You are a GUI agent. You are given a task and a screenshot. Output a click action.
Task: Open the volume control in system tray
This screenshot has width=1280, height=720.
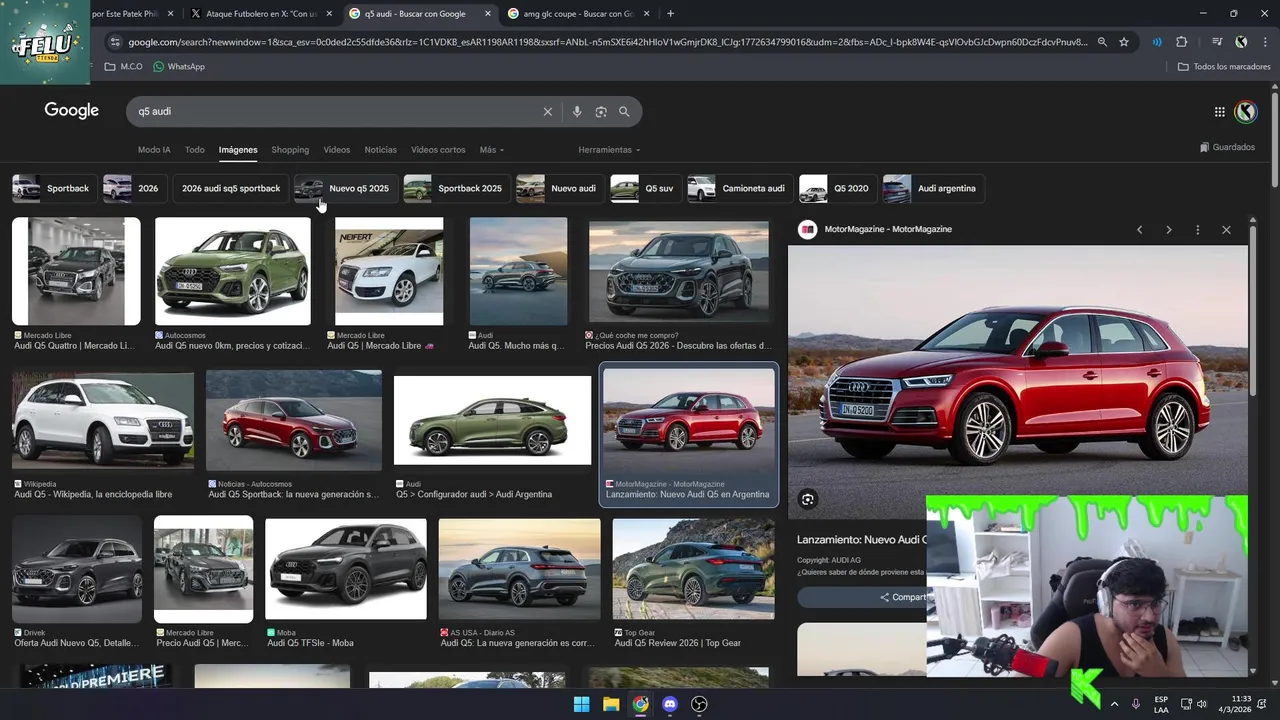click(1201, 704)
